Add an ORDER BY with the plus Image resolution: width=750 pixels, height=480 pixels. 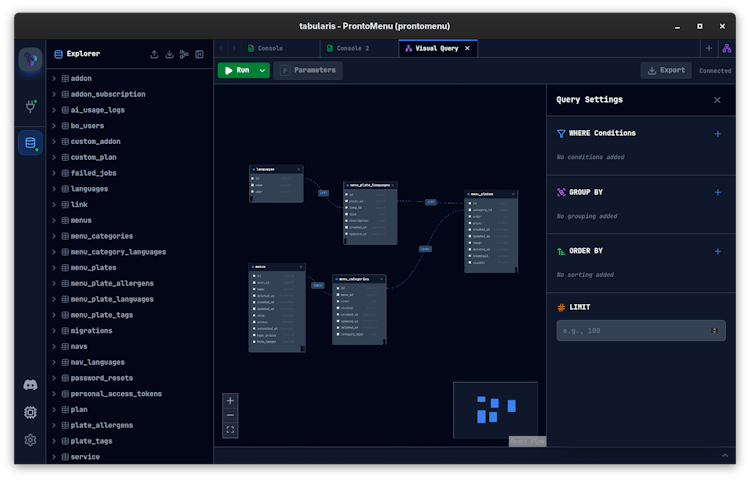717,251
